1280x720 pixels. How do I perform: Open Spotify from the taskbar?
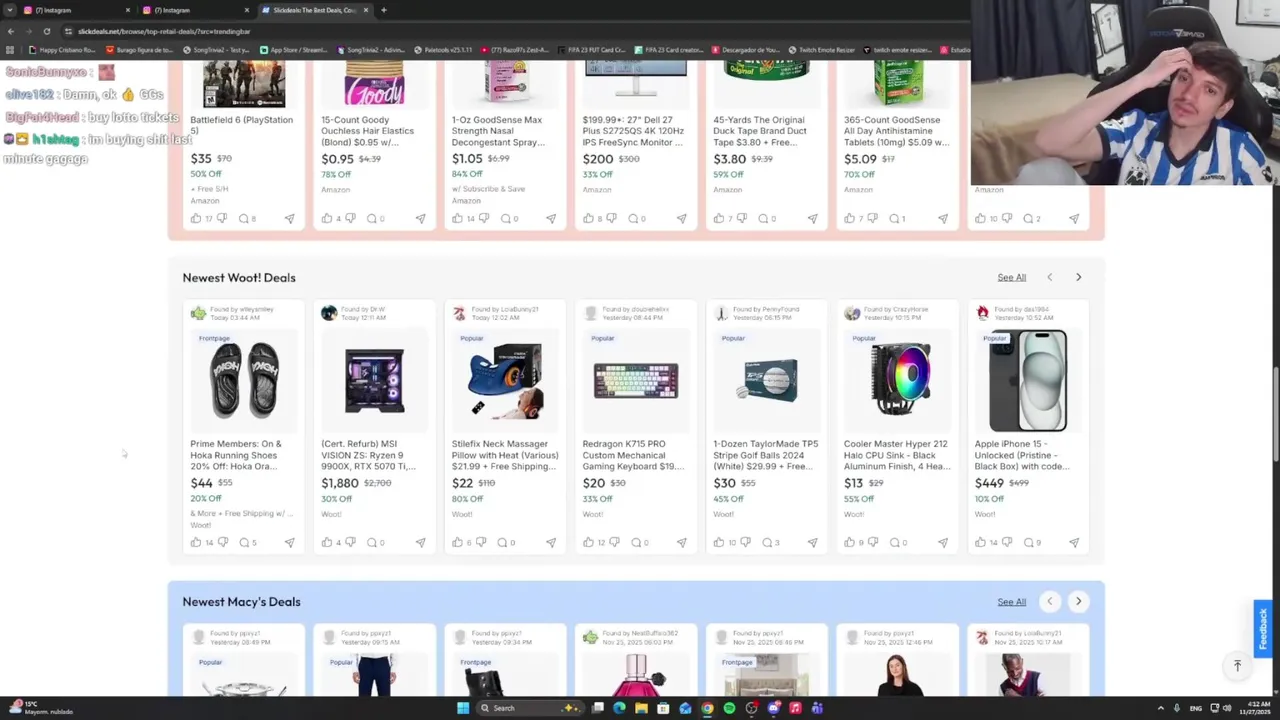coord(729,708)
